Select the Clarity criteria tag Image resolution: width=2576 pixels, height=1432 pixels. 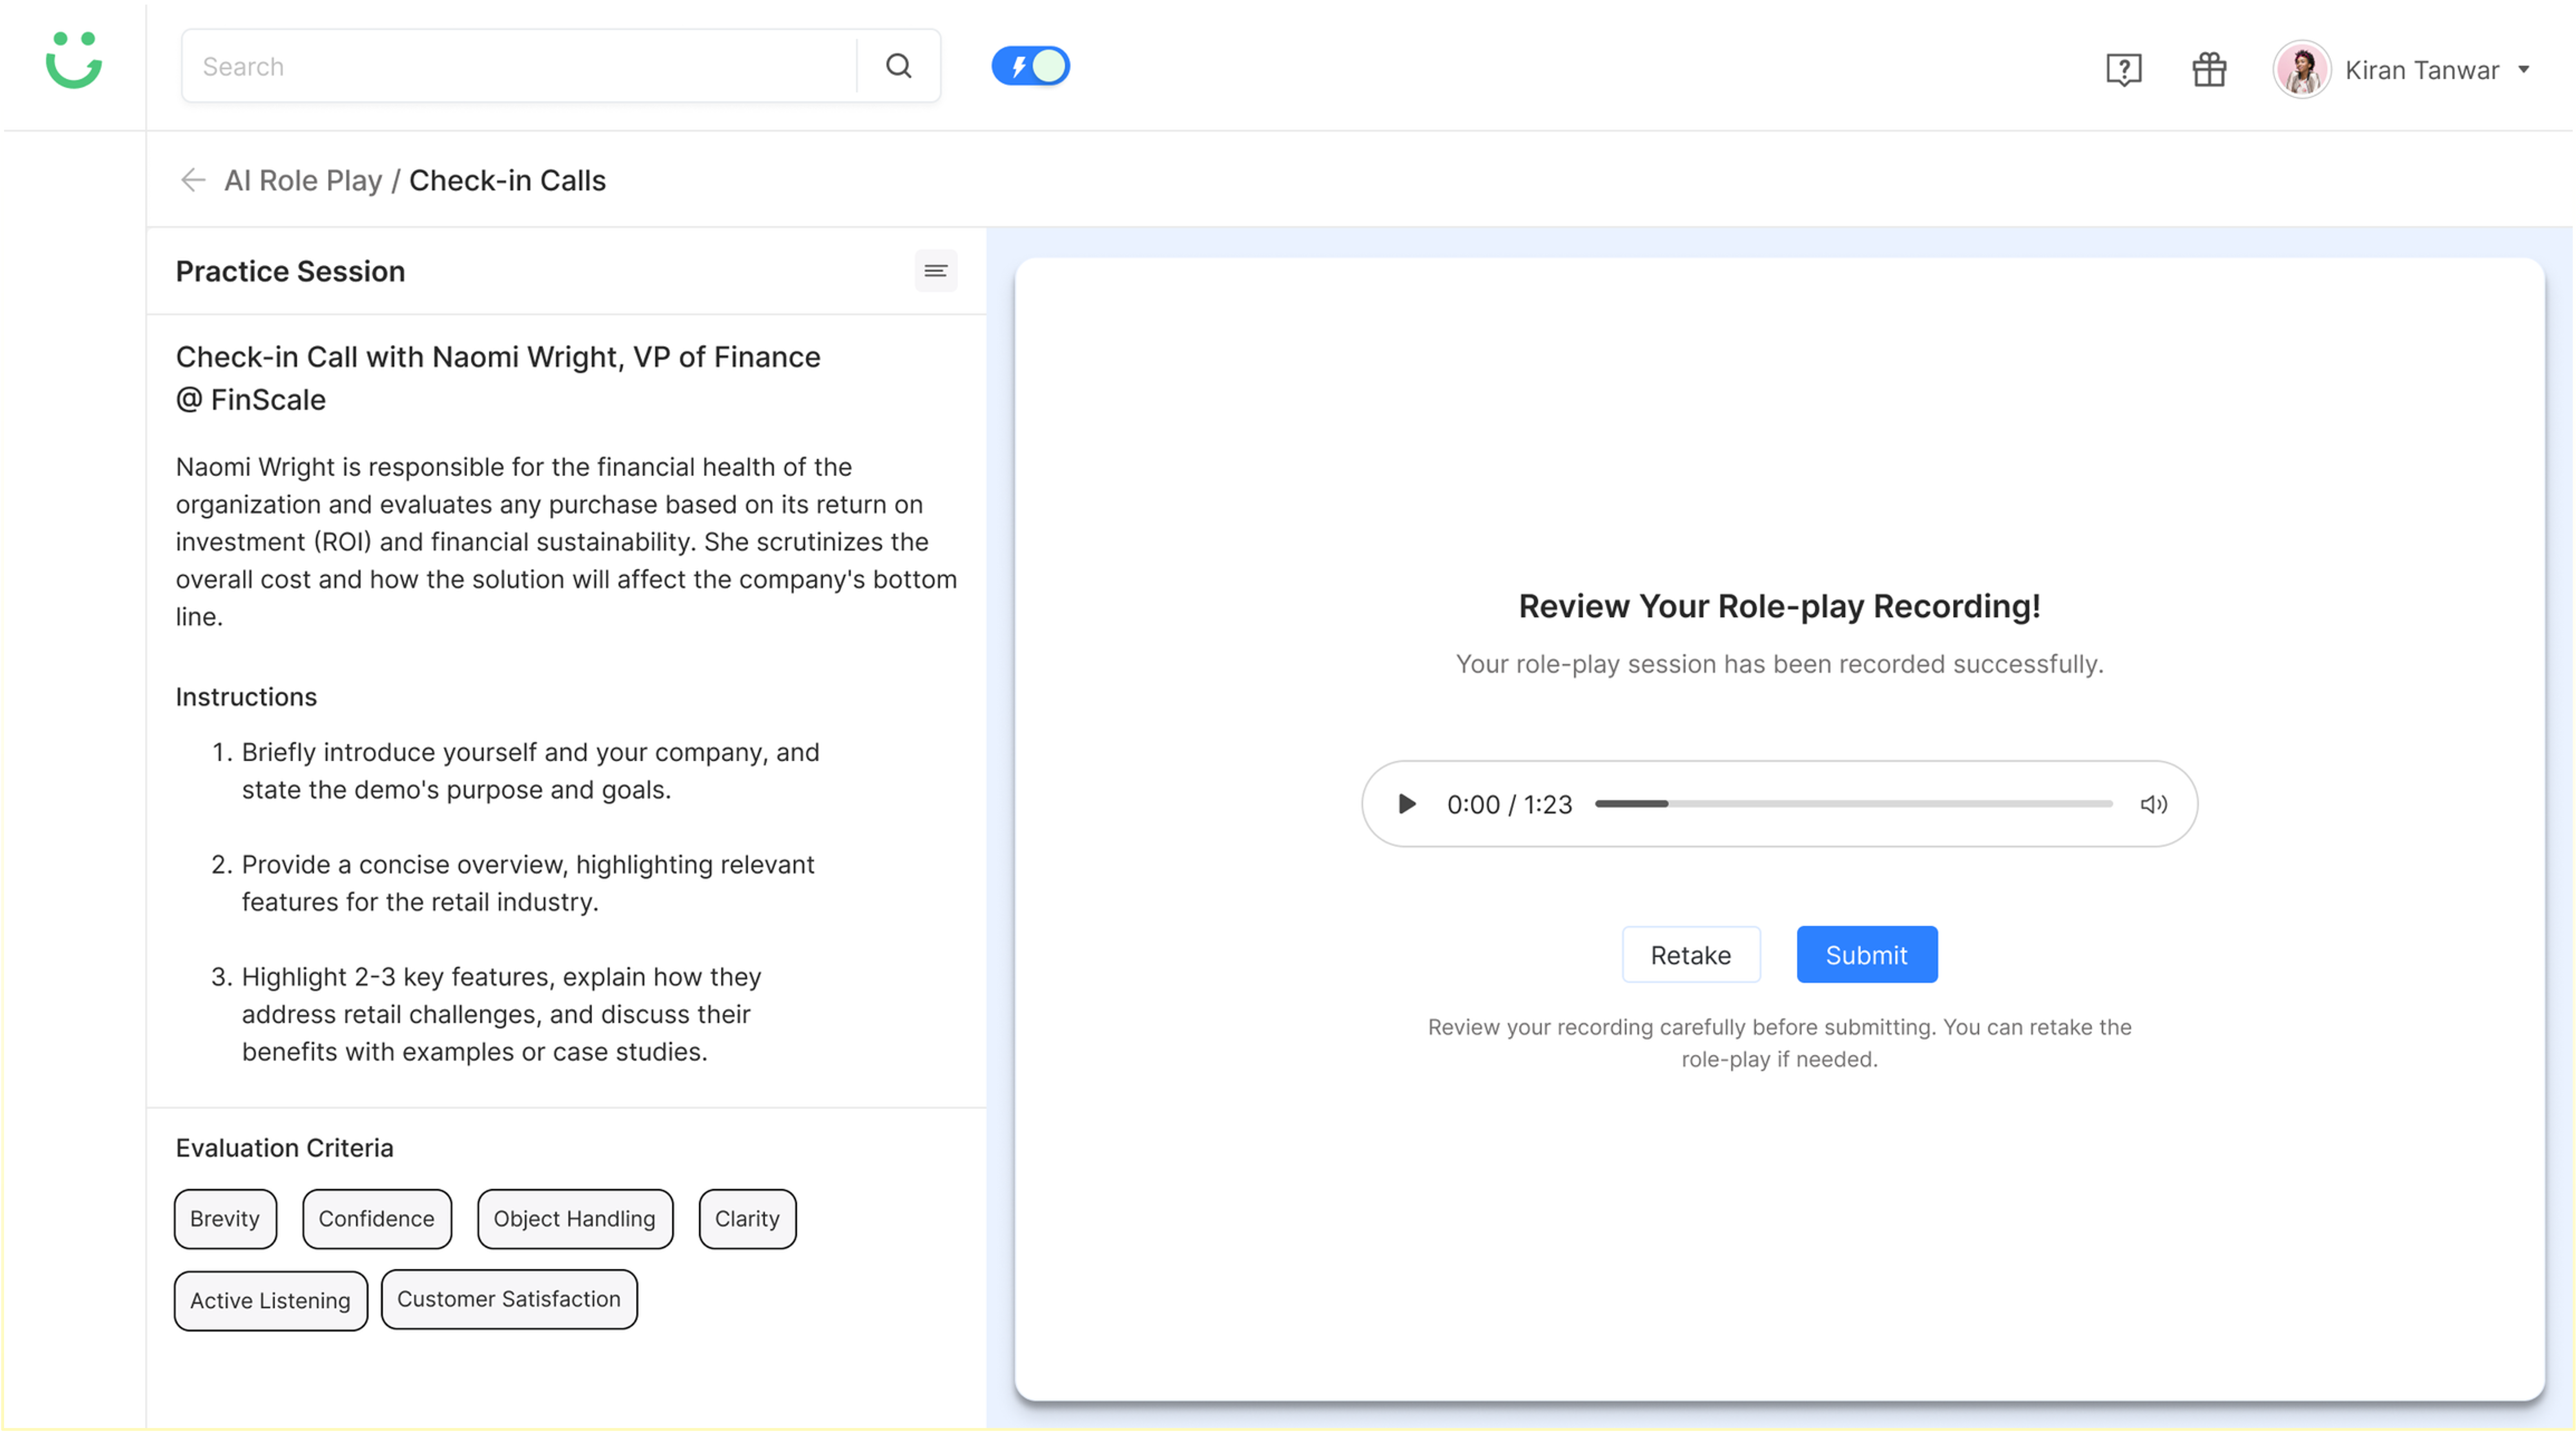[747, 1219]
